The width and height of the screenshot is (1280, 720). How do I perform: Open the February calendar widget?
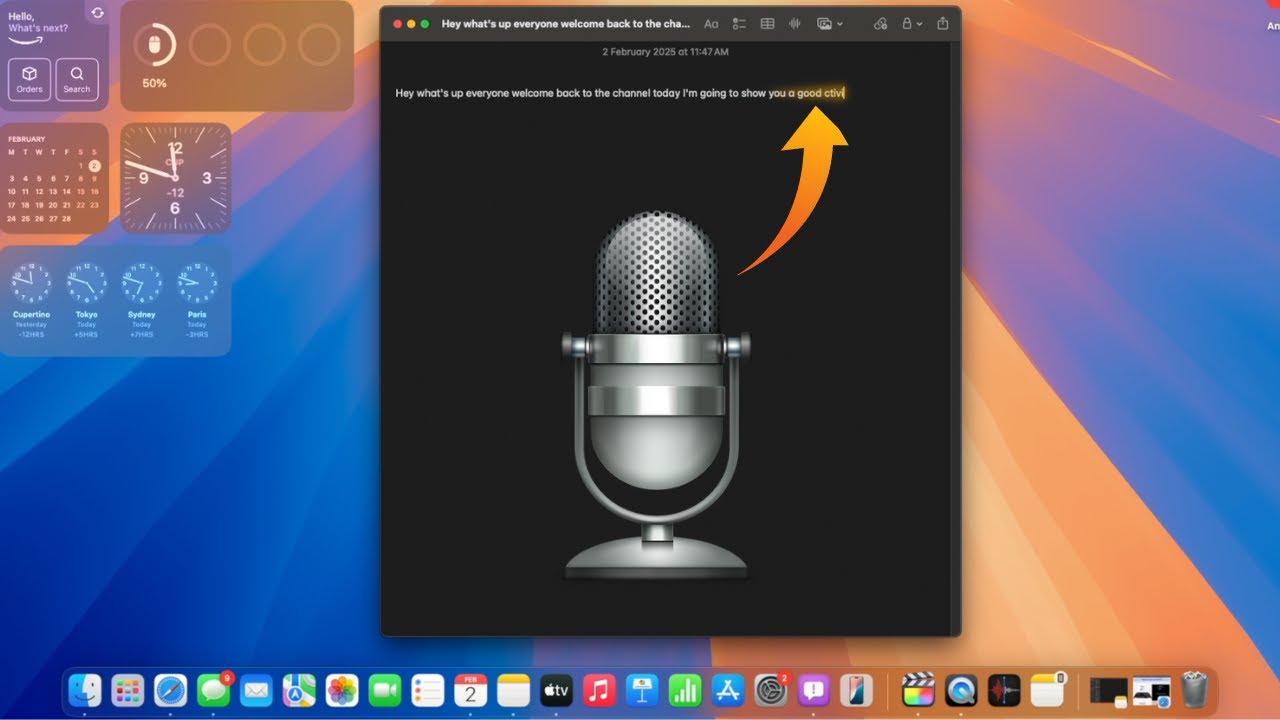55,179
